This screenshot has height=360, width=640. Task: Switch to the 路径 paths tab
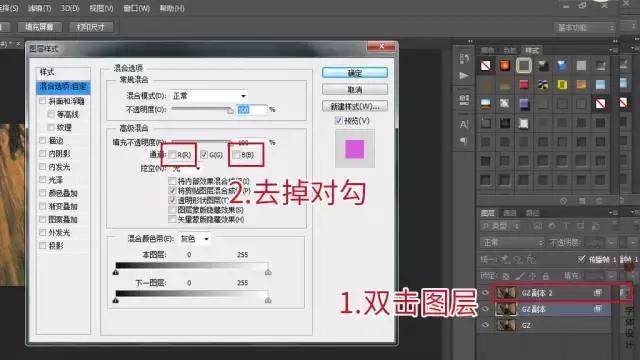(x=532, y=213)
